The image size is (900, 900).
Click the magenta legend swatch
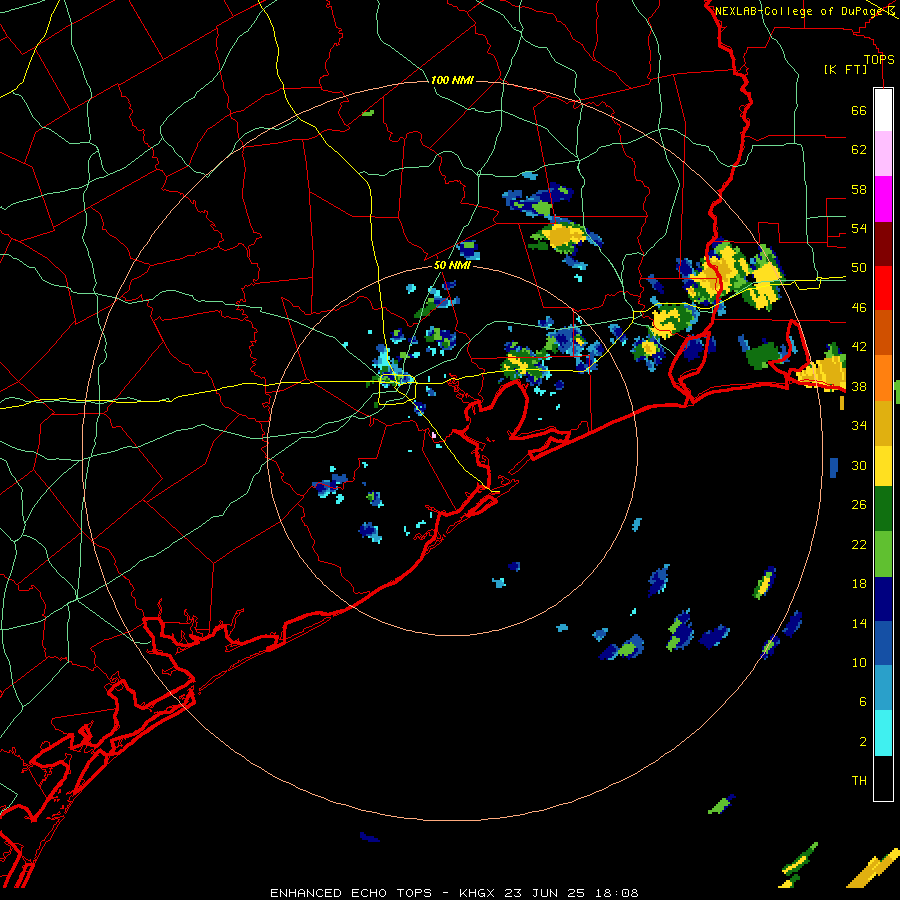coord(883,199)
